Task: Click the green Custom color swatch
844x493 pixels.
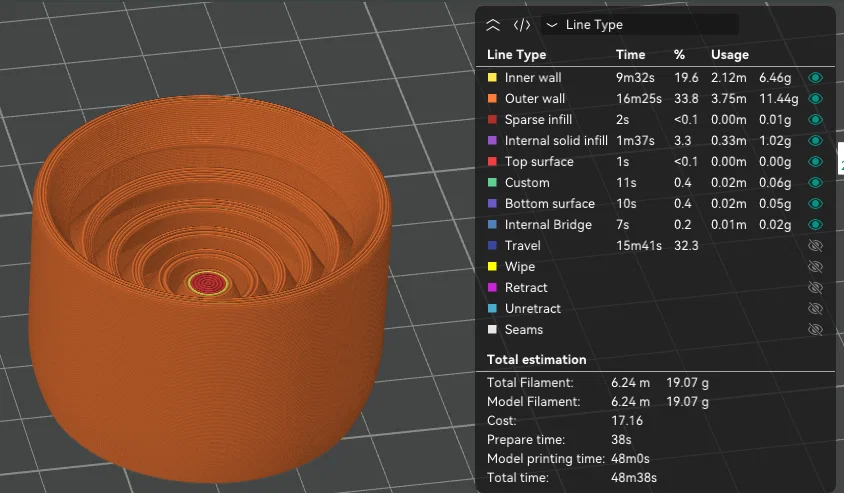Action: [x=492, y=182]
